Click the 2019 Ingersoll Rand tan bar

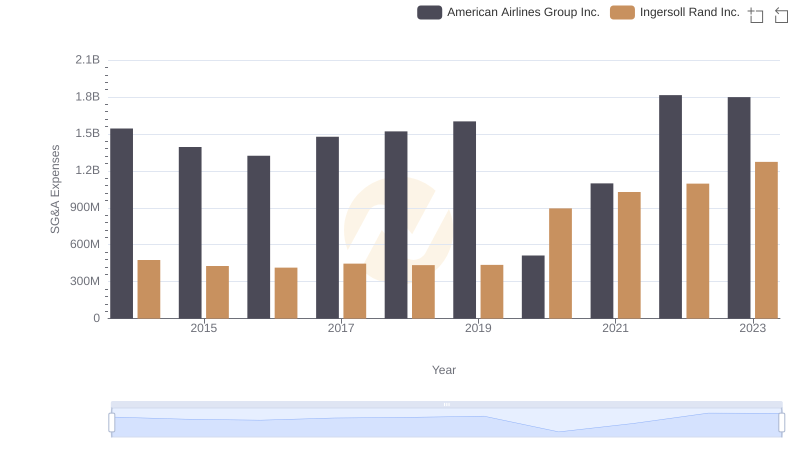click(492, 292)
